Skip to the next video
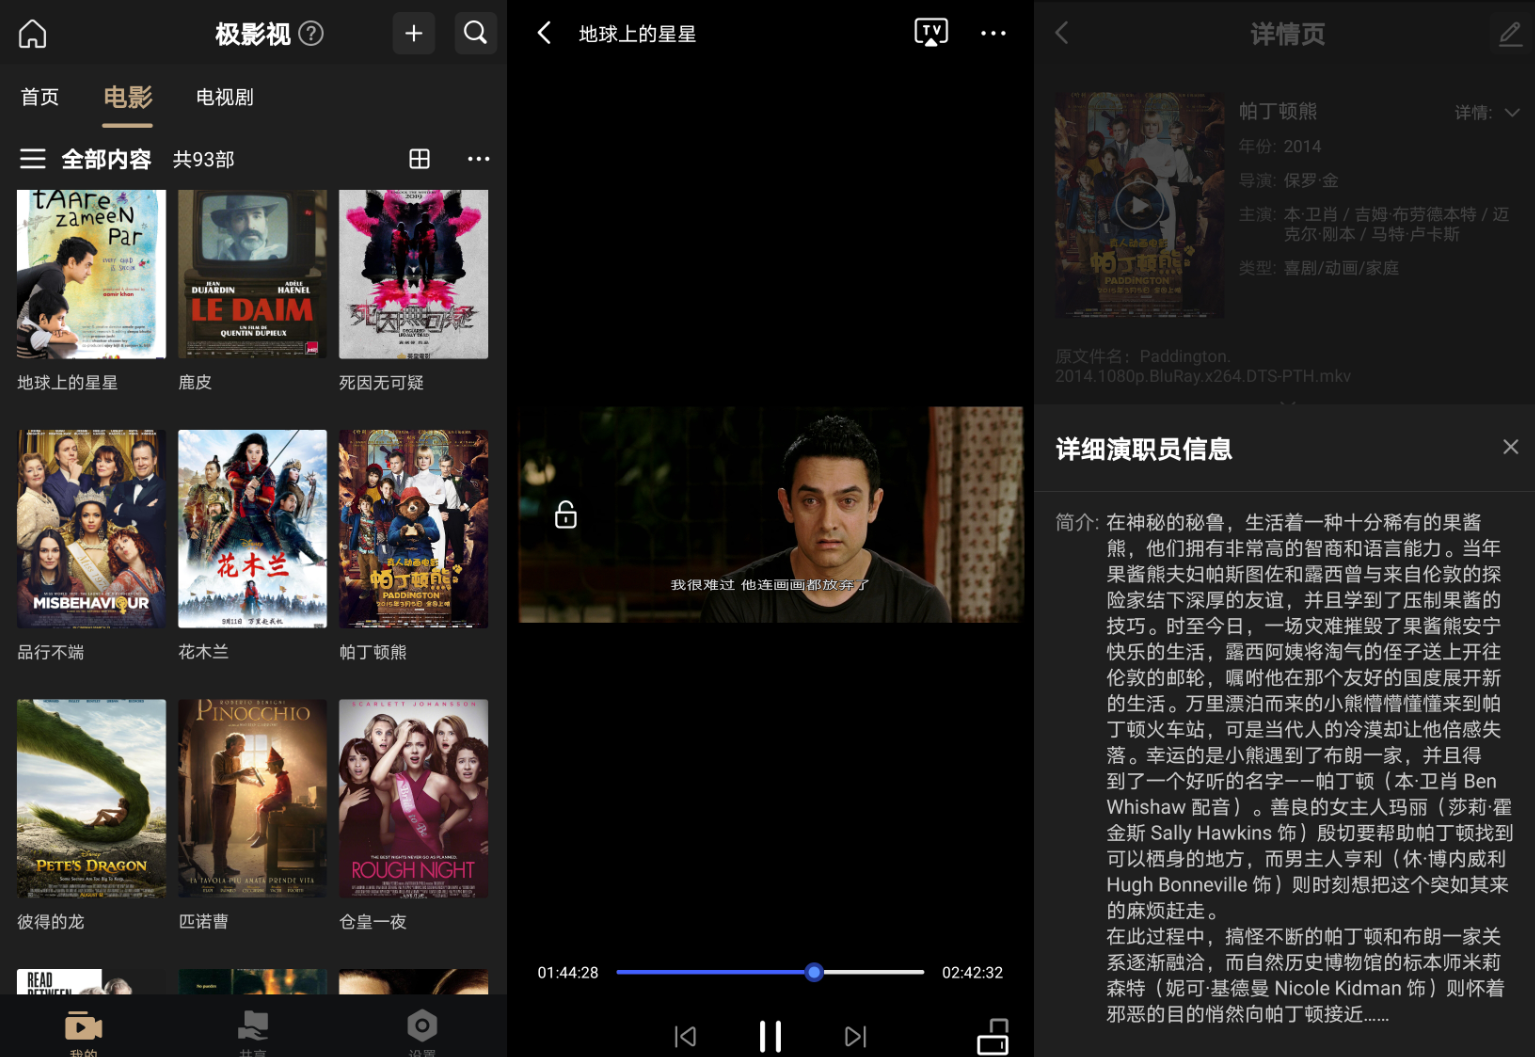This screenshot has width=1535, height=1057. (x=855, y=1036)
